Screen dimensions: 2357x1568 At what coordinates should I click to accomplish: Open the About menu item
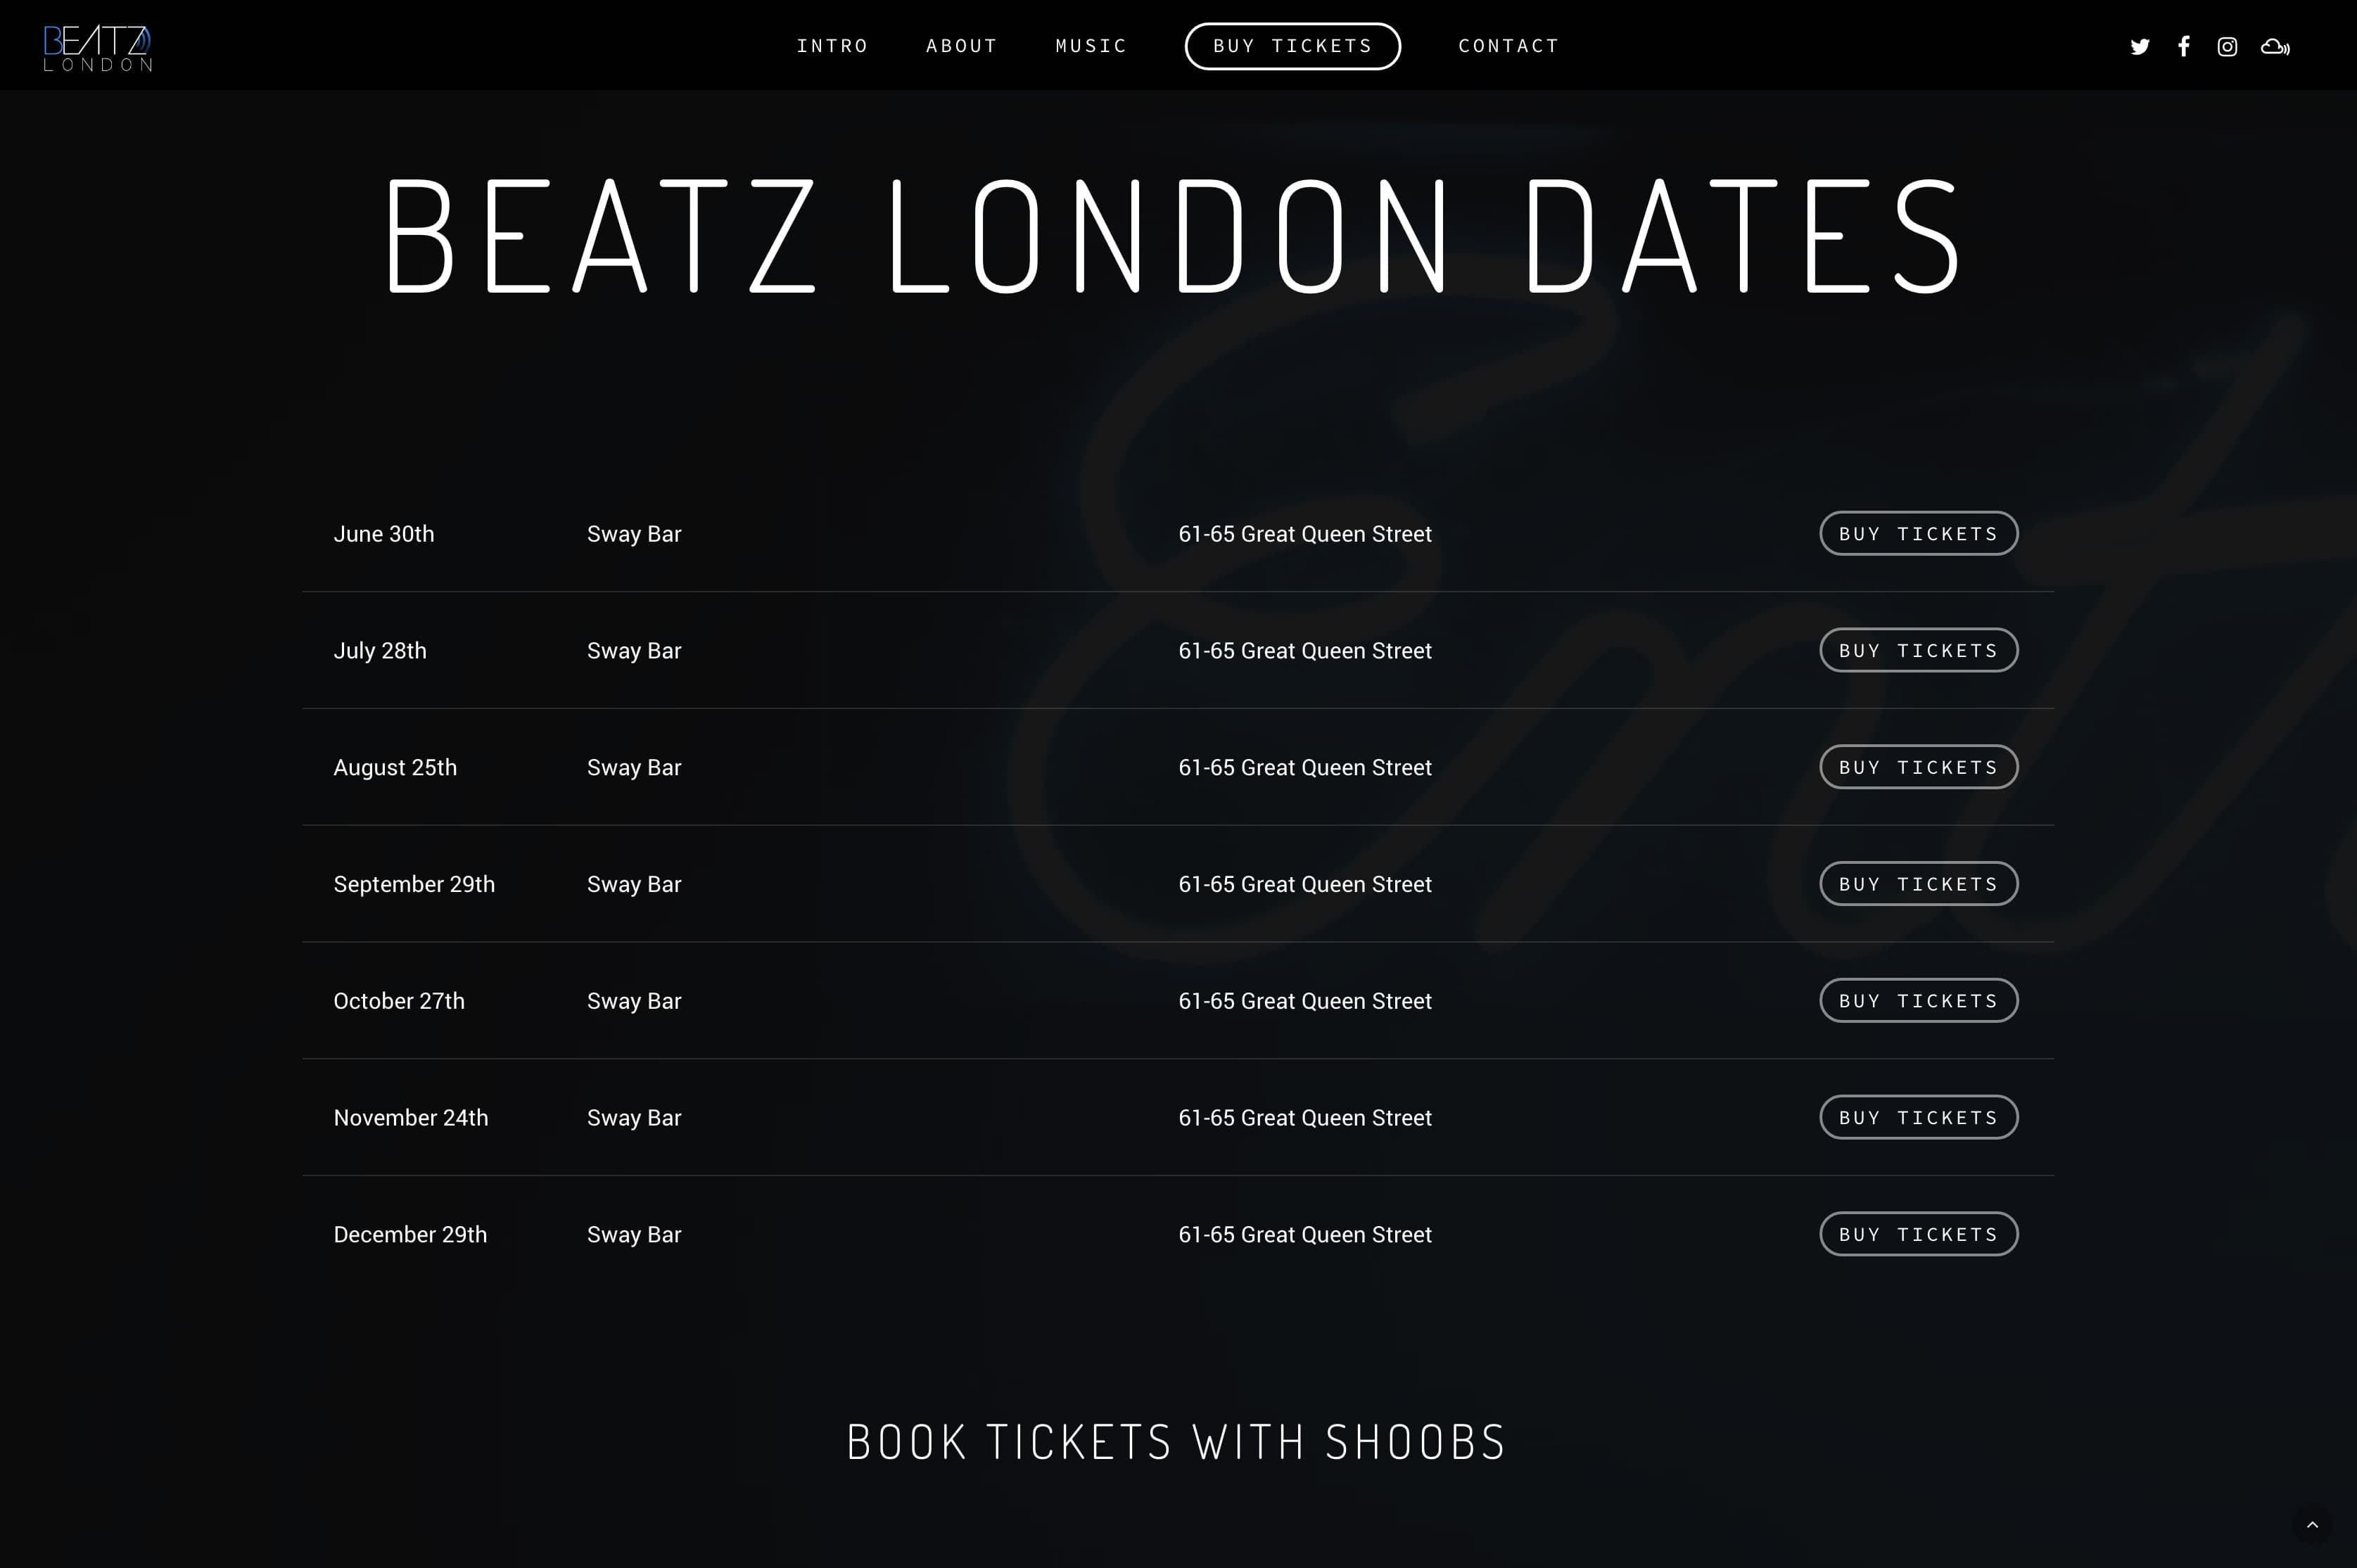[961, 46]
